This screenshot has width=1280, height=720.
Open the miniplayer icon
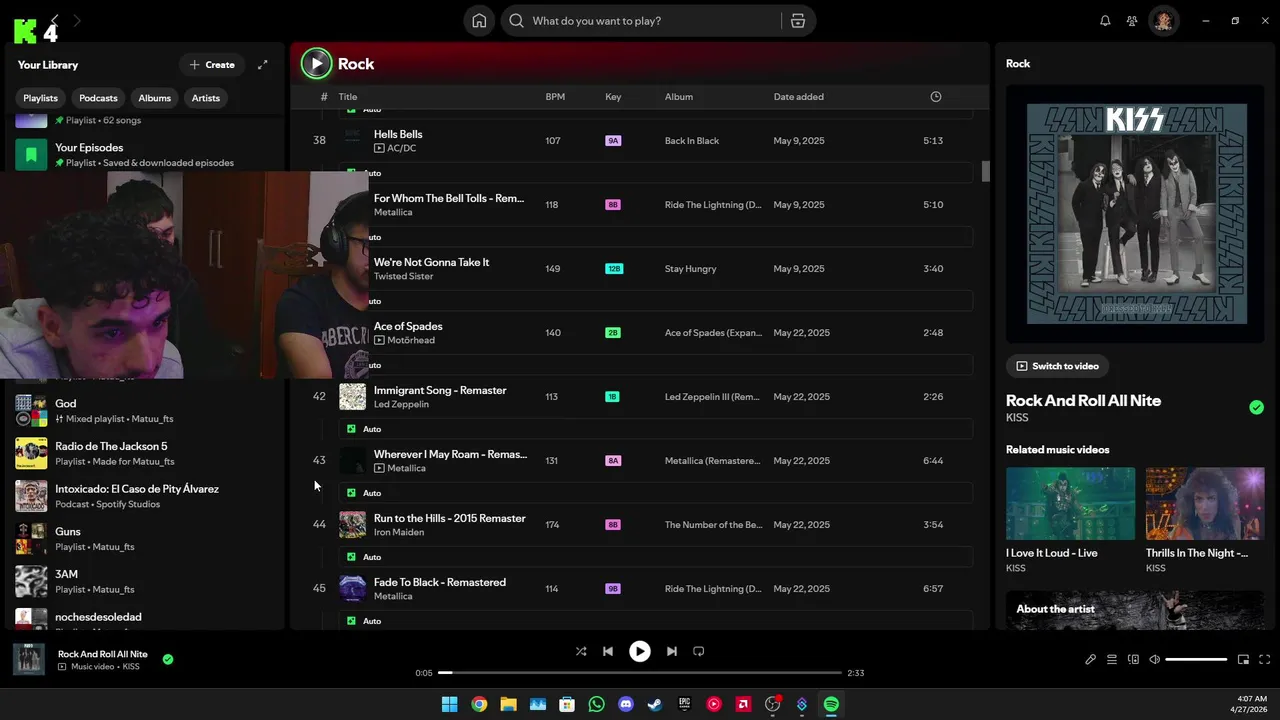point(1243,660)
